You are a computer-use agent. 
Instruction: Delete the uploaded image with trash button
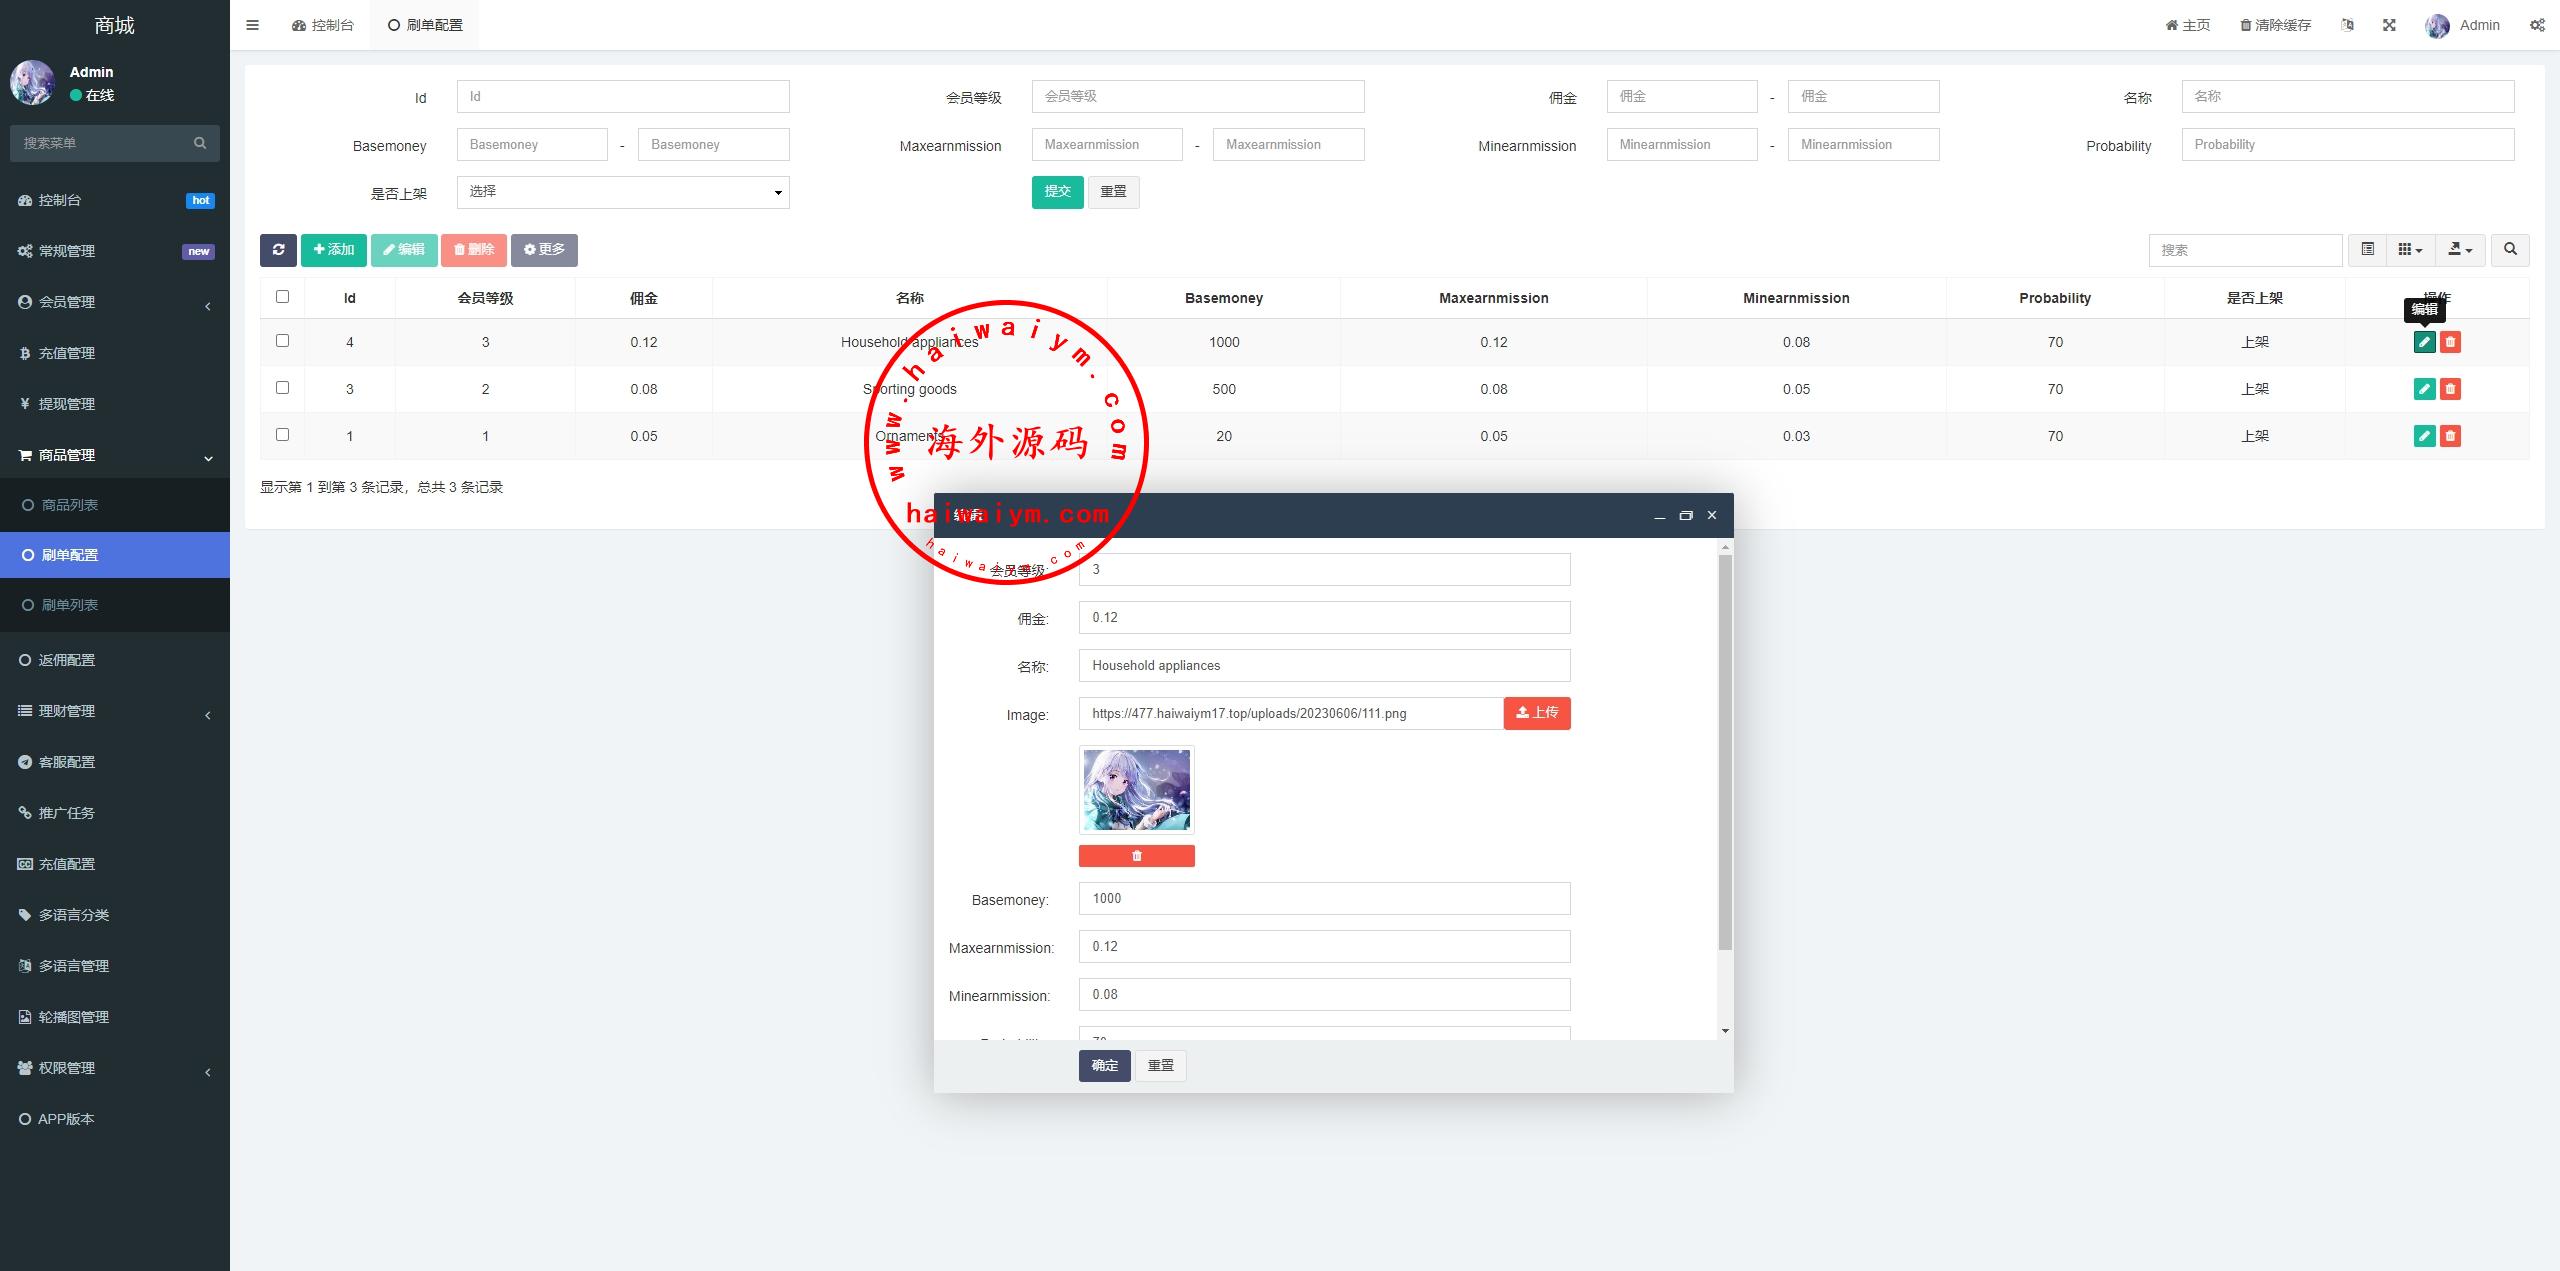pyautogui.click(x=1136, y=856)
